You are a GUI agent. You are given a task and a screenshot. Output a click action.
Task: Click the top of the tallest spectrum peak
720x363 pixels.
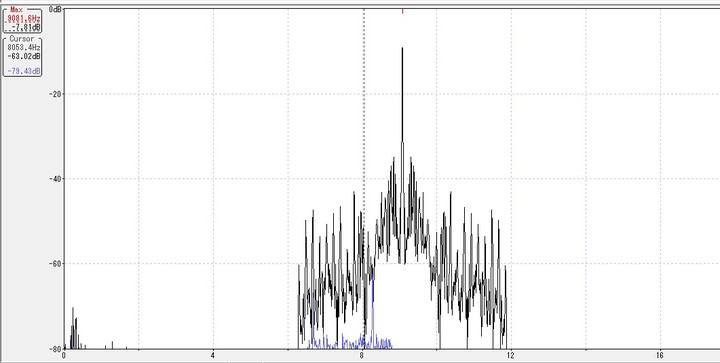tap(402, 48)
